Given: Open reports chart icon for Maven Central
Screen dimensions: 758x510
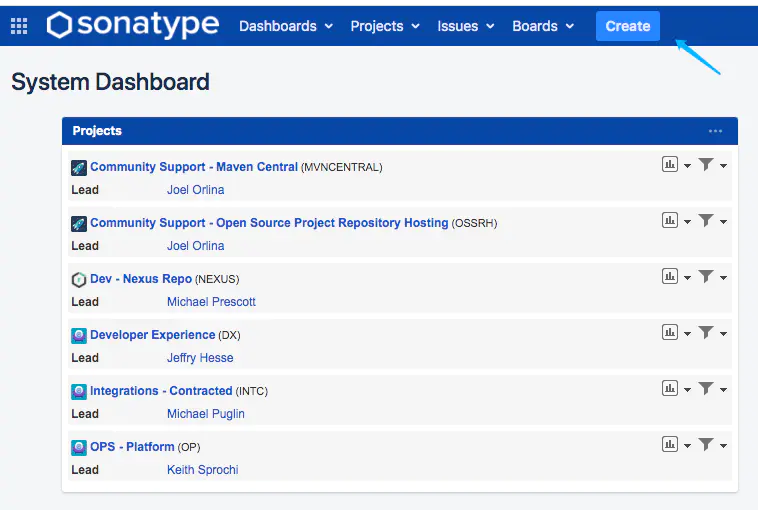Looking at the screenshot, I should pyautogui.click(x=670, y=164).
